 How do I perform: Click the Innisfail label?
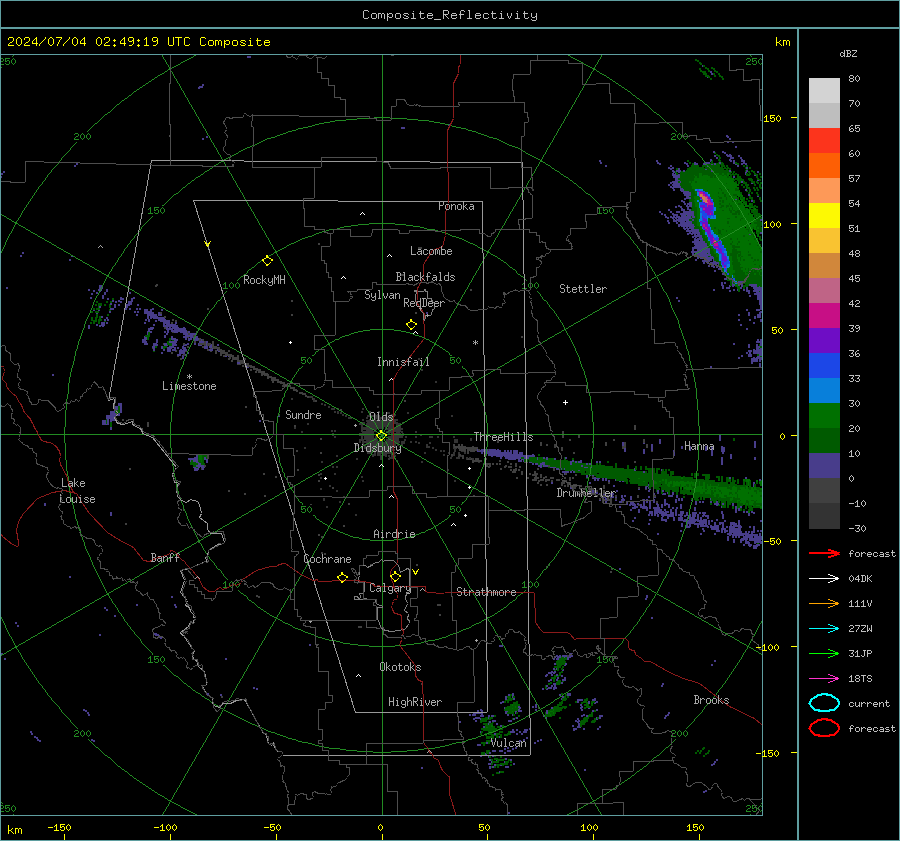pos(403,362)
